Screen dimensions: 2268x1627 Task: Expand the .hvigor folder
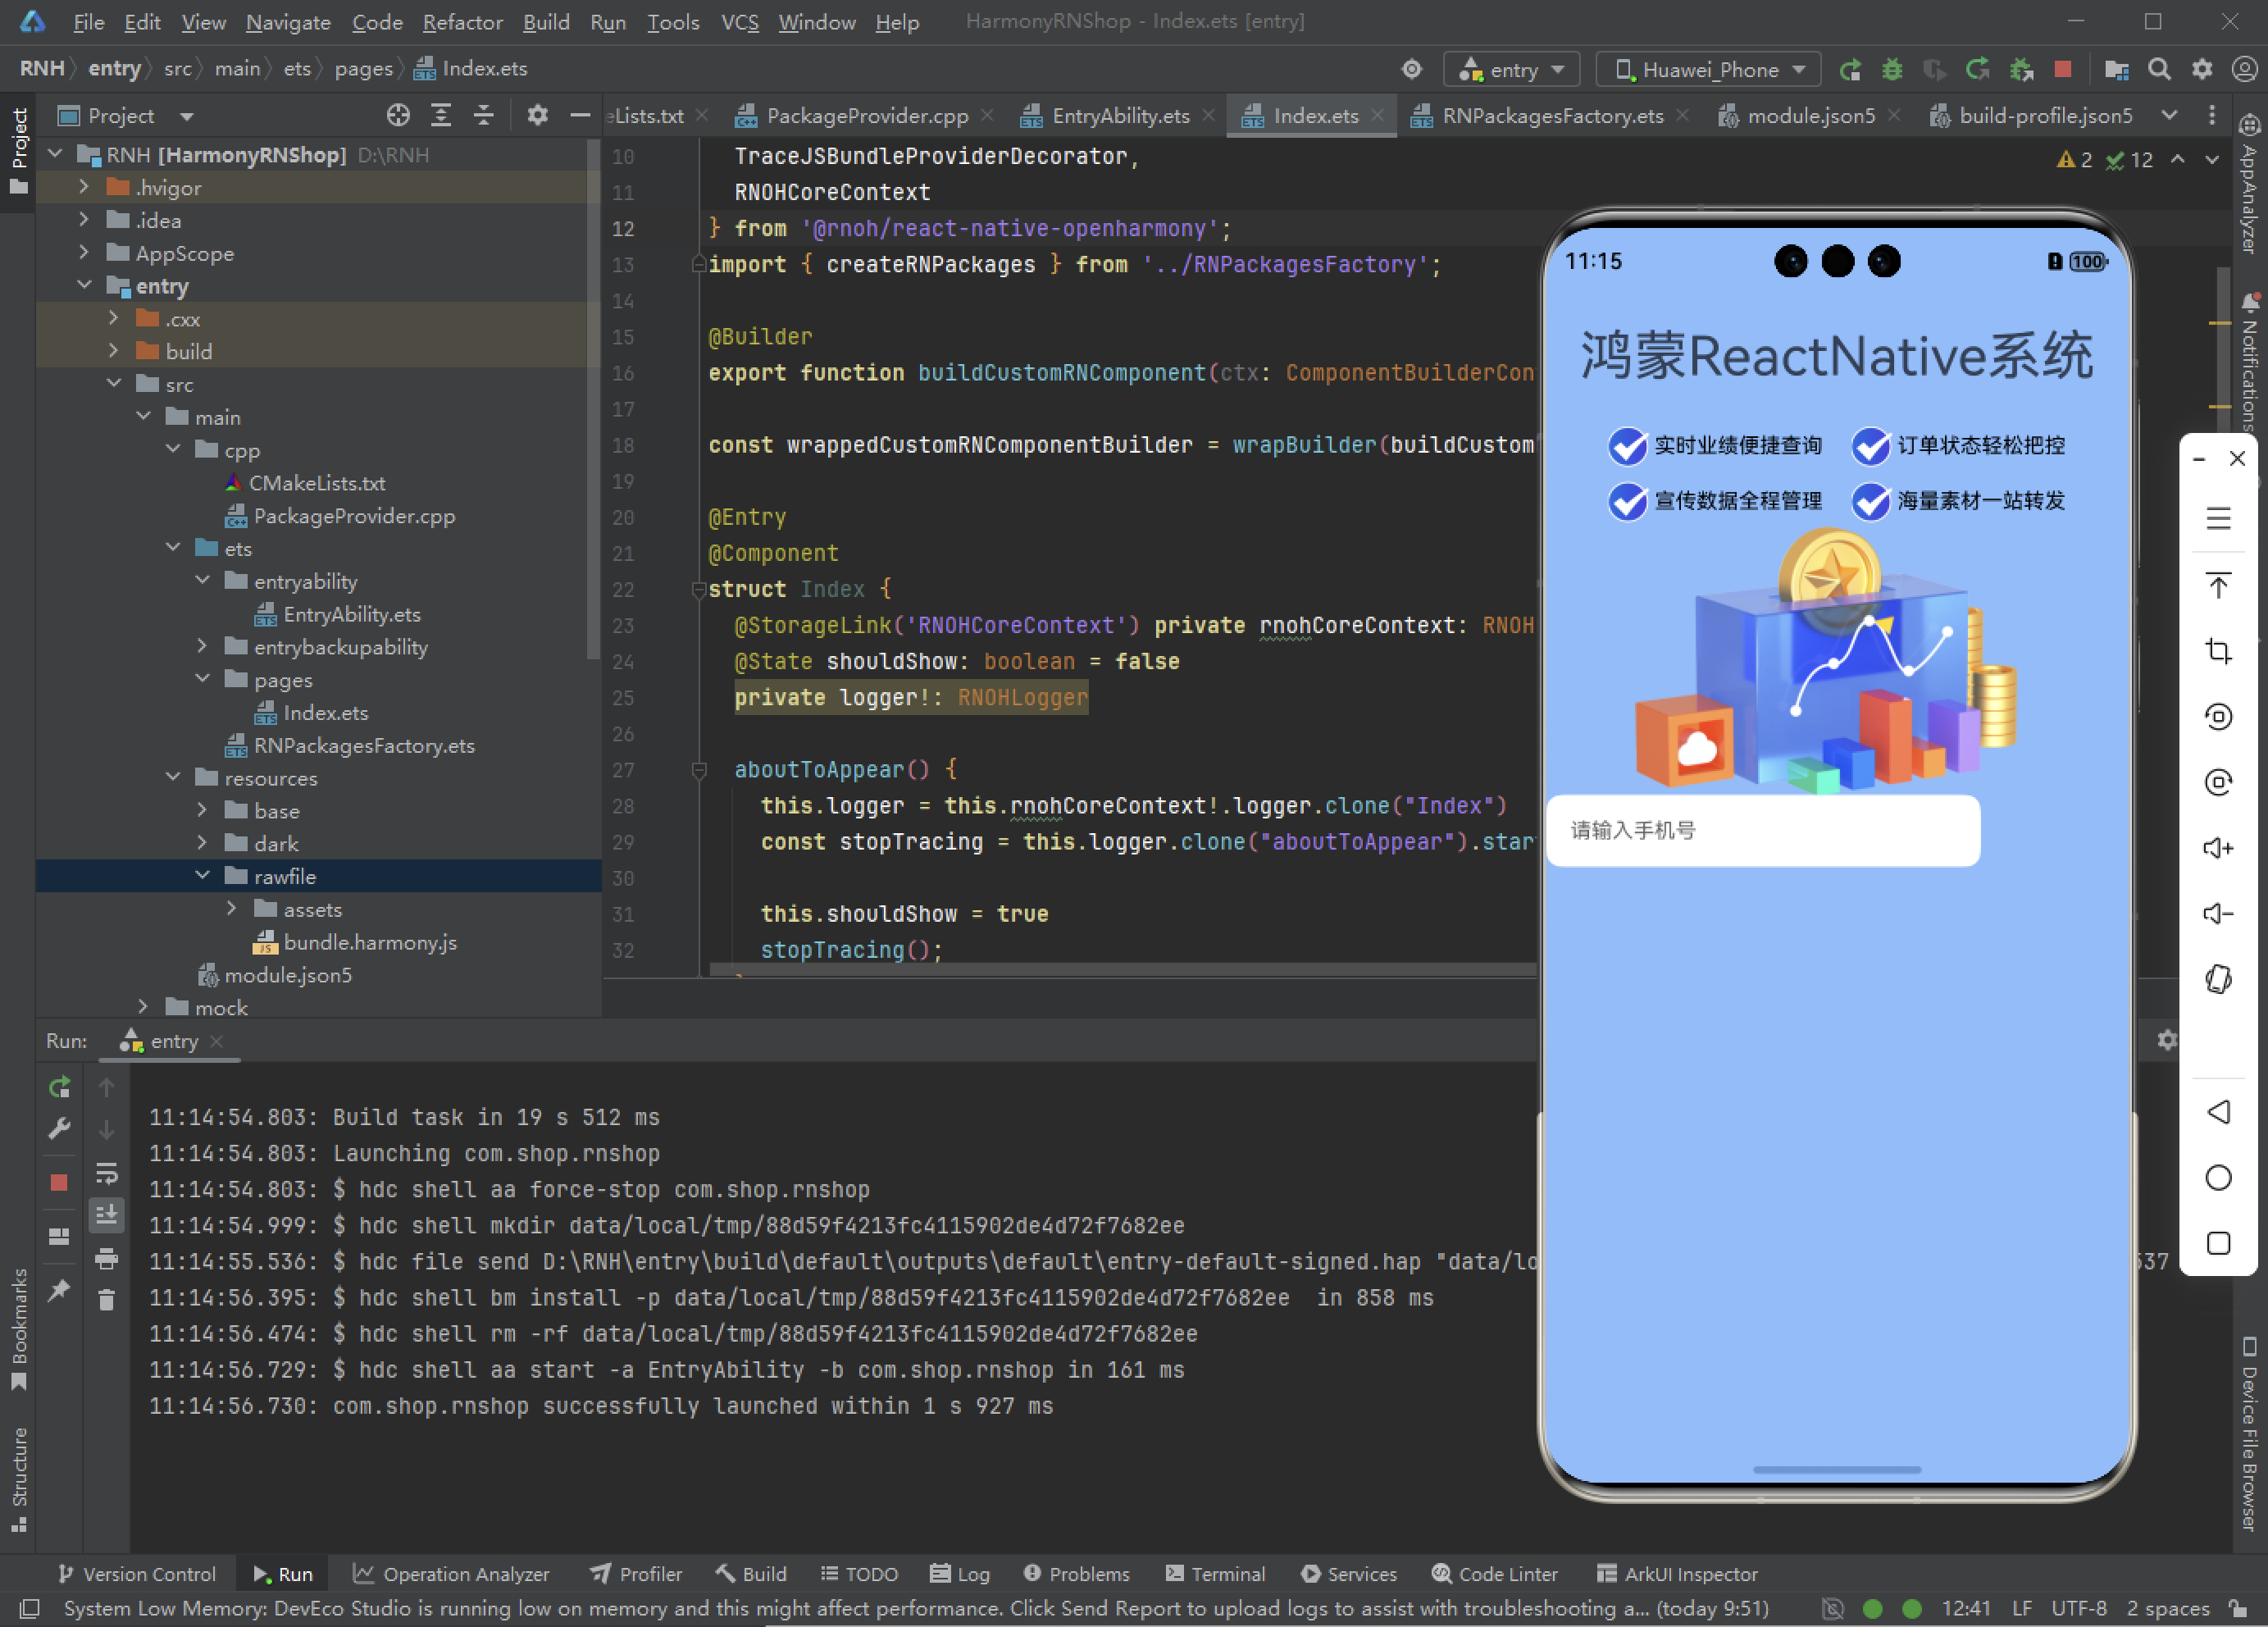point(84,188)
